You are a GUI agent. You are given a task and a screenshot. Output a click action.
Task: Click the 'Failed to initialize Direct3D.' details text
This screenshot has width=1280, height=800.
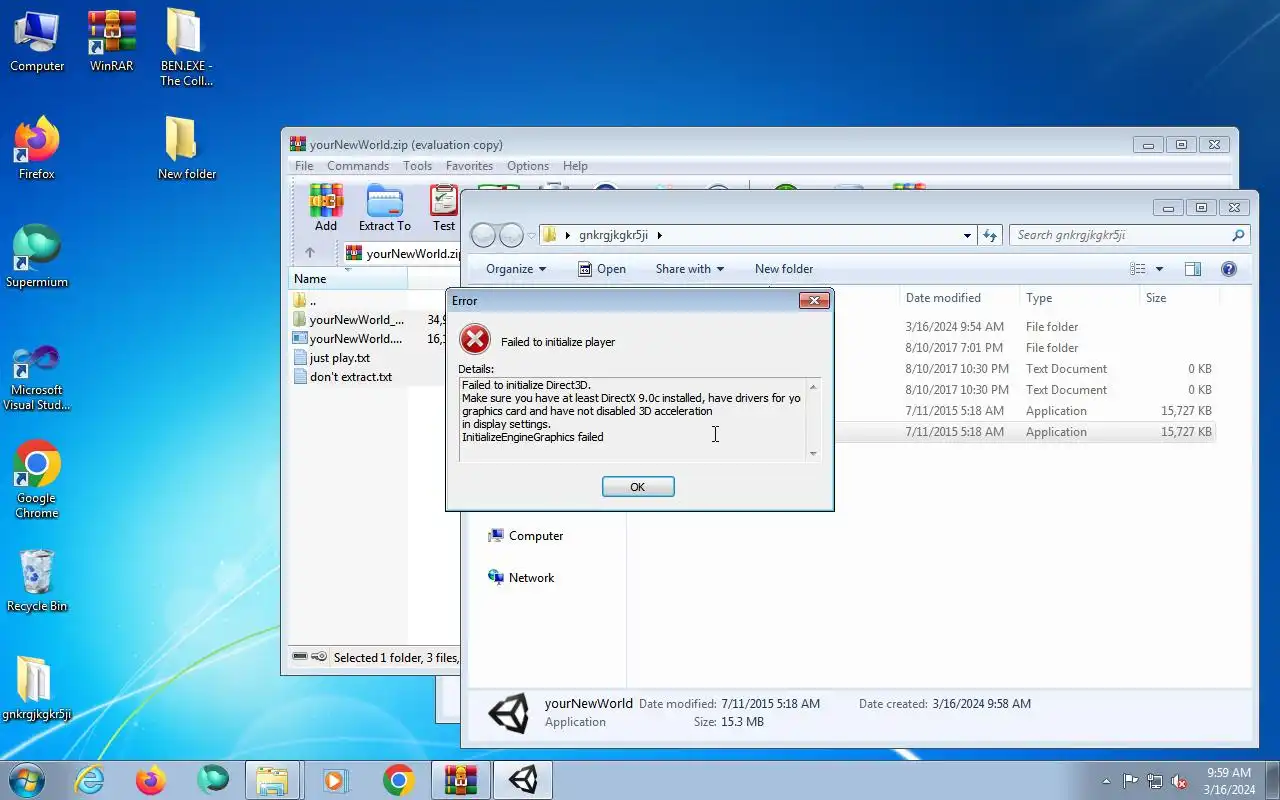pos(527,385)
